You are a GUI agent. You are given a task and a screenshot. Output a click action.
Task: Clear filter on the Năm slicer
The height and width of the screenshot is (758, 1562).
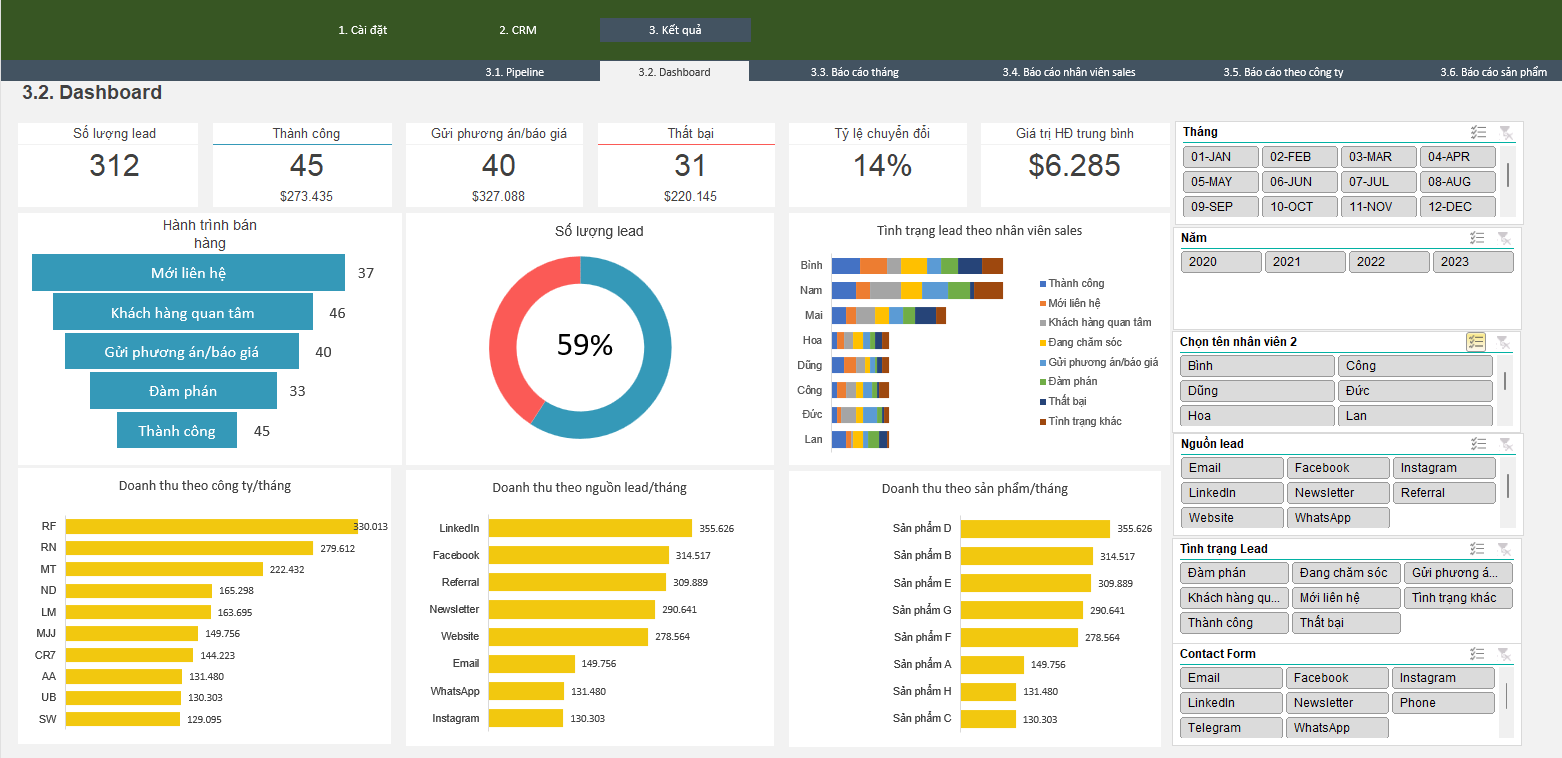(1504, 238)
